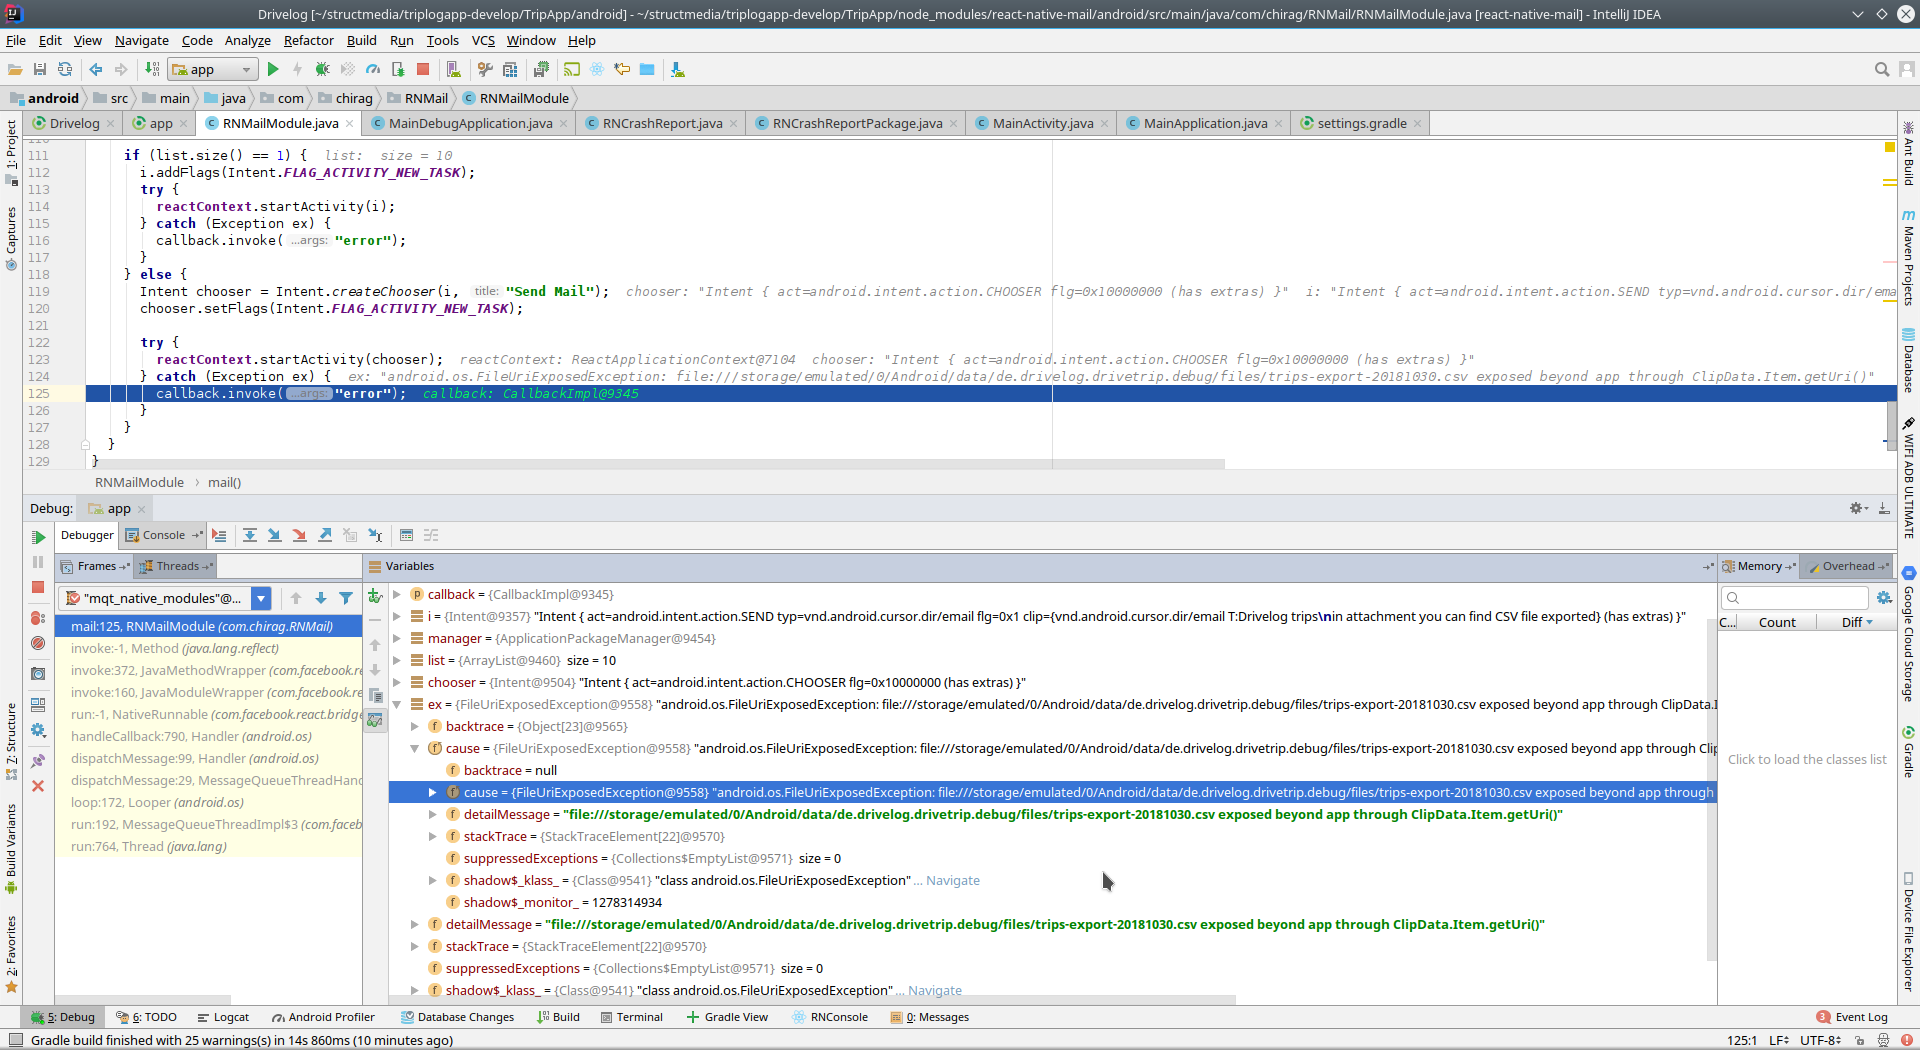The image size is (1920, 1050).
Task: Toggle the 1: Project tool window
Action: click(11, 152)
